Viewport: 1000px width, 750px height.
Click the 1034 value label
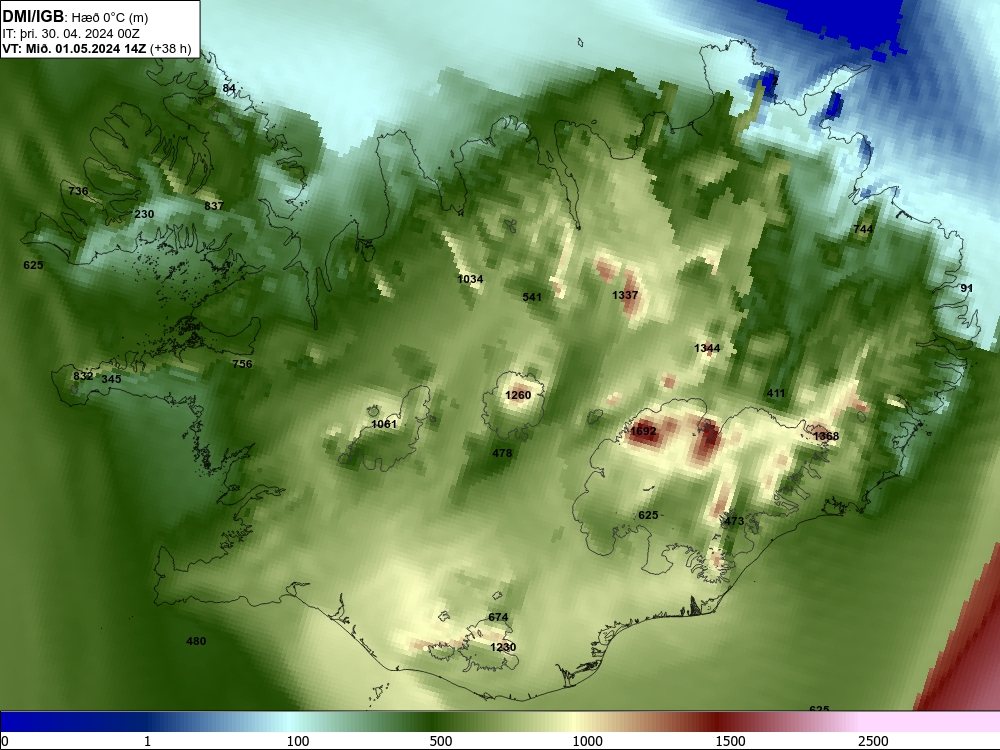(x=470, y=279)
